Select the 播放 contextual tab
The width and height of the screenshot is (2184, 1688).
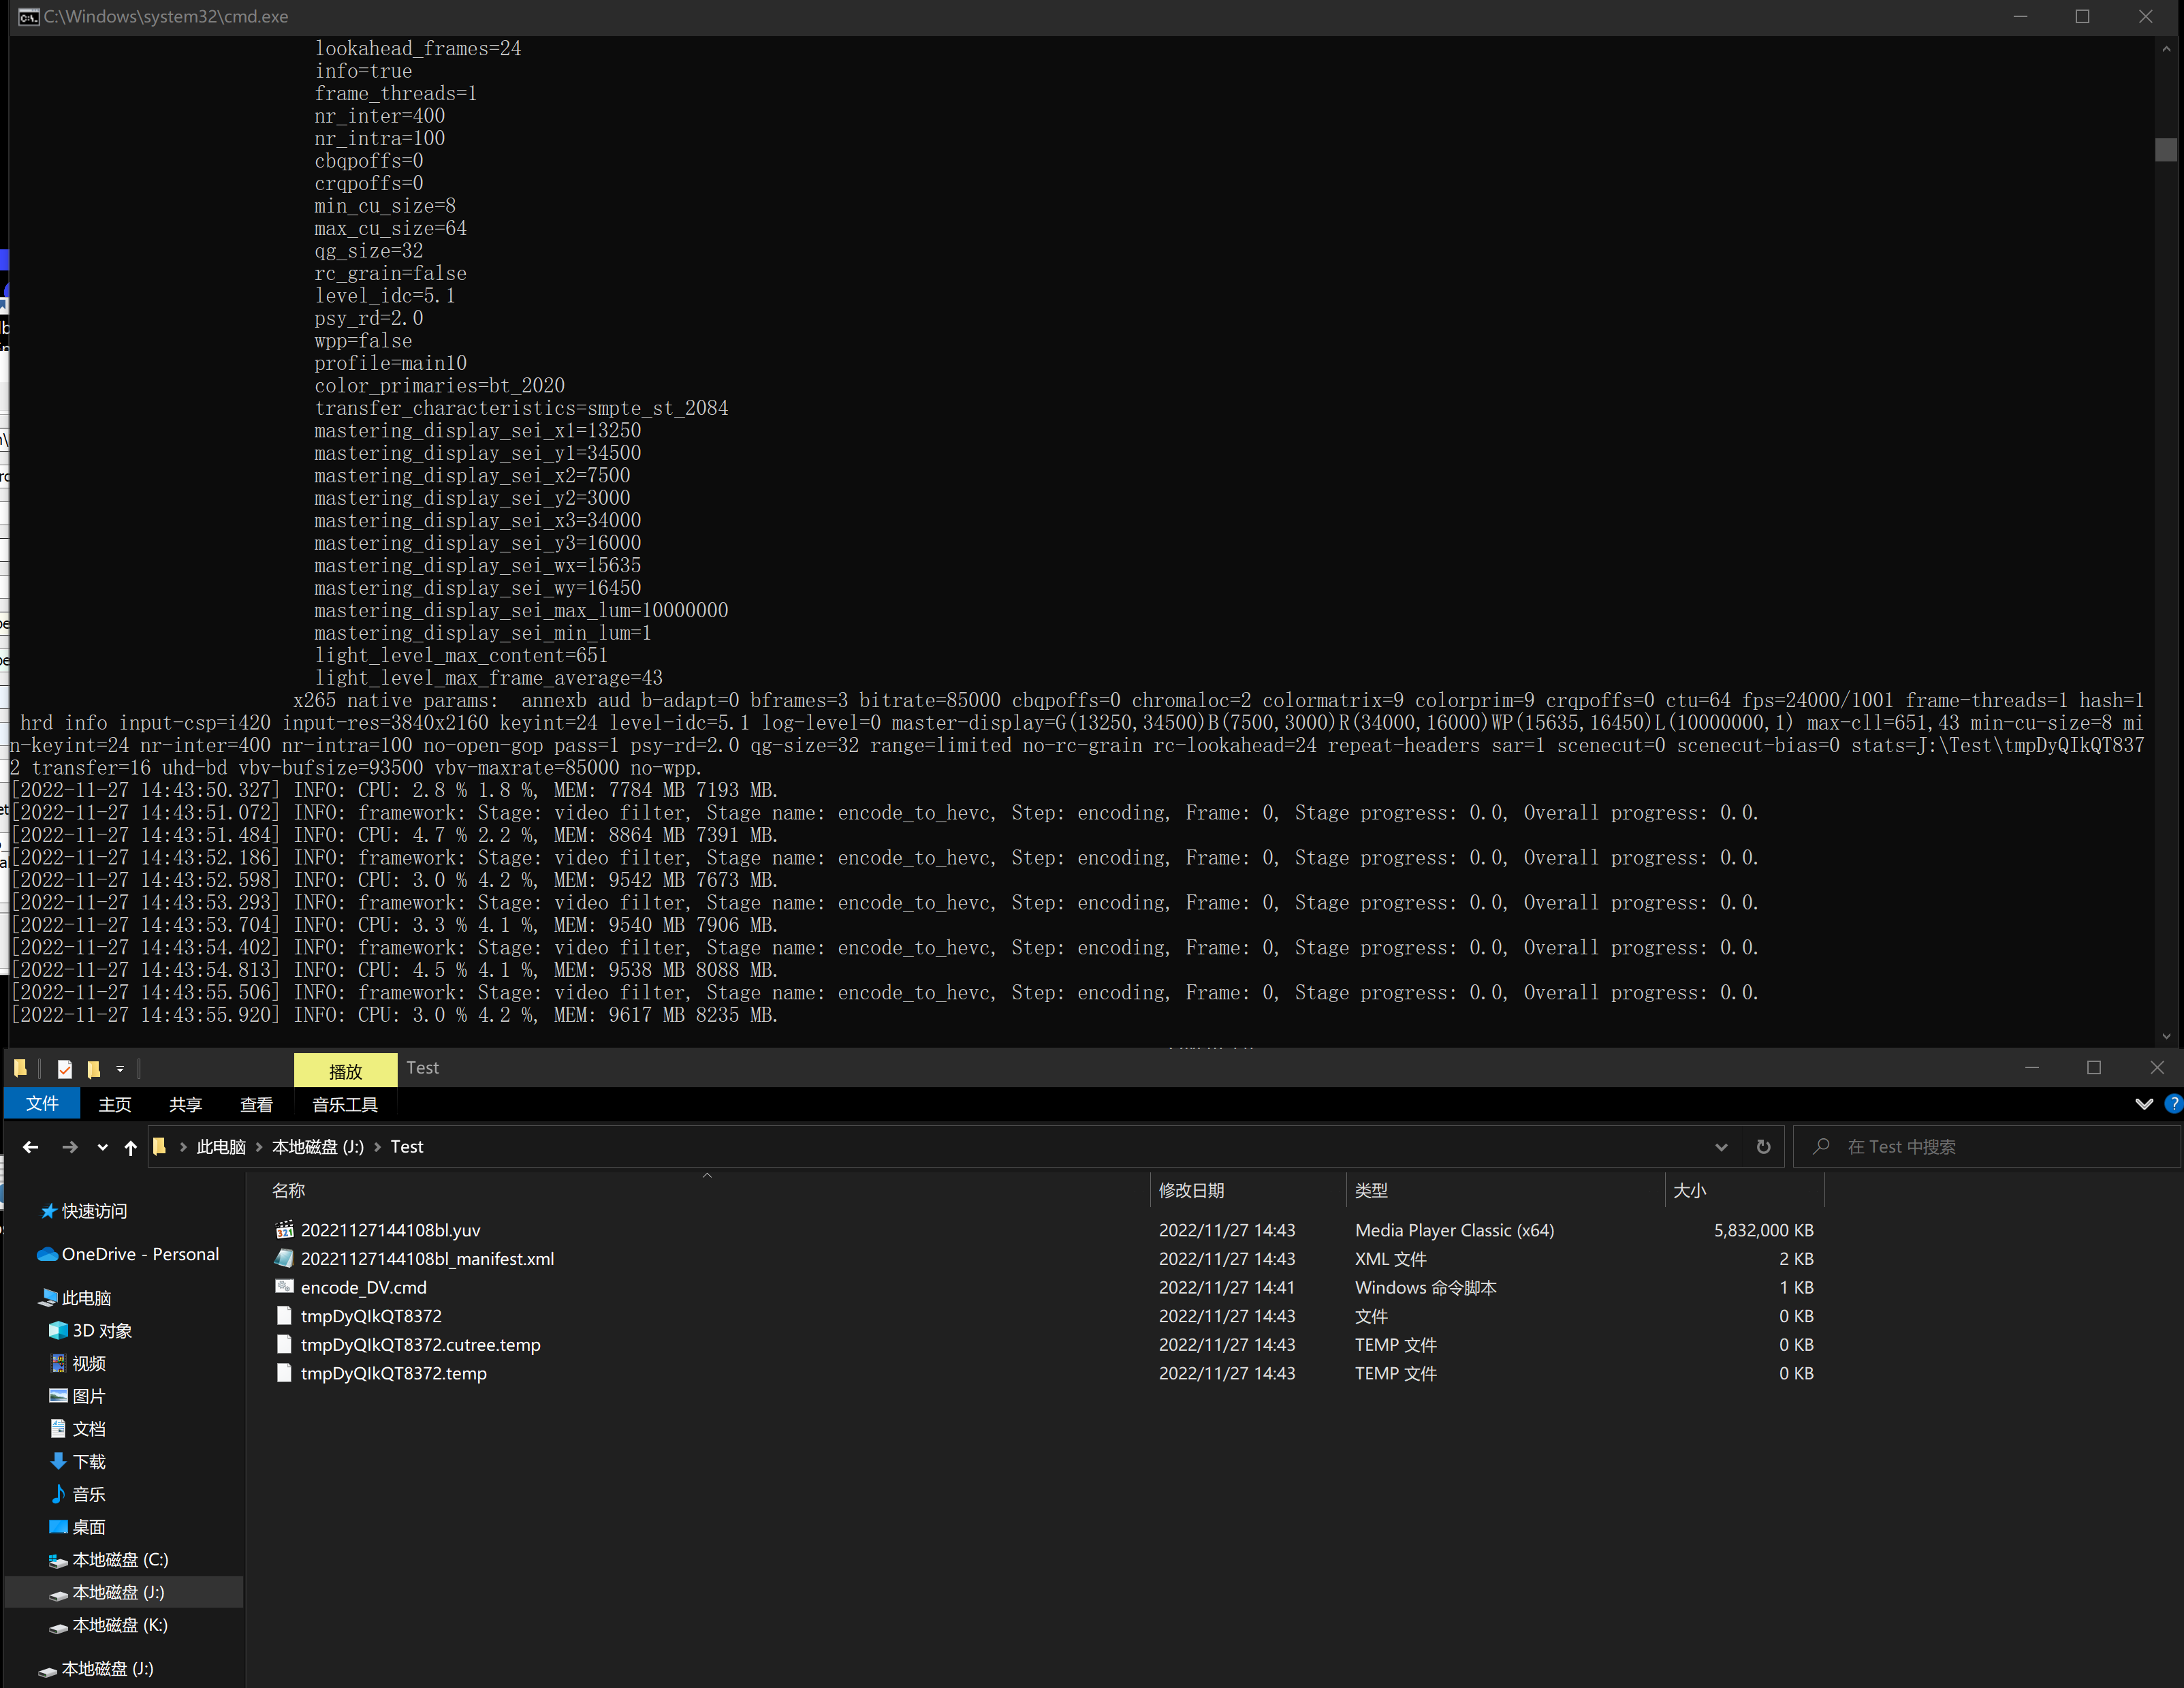pyautogui.click(x=345, y=1071)
